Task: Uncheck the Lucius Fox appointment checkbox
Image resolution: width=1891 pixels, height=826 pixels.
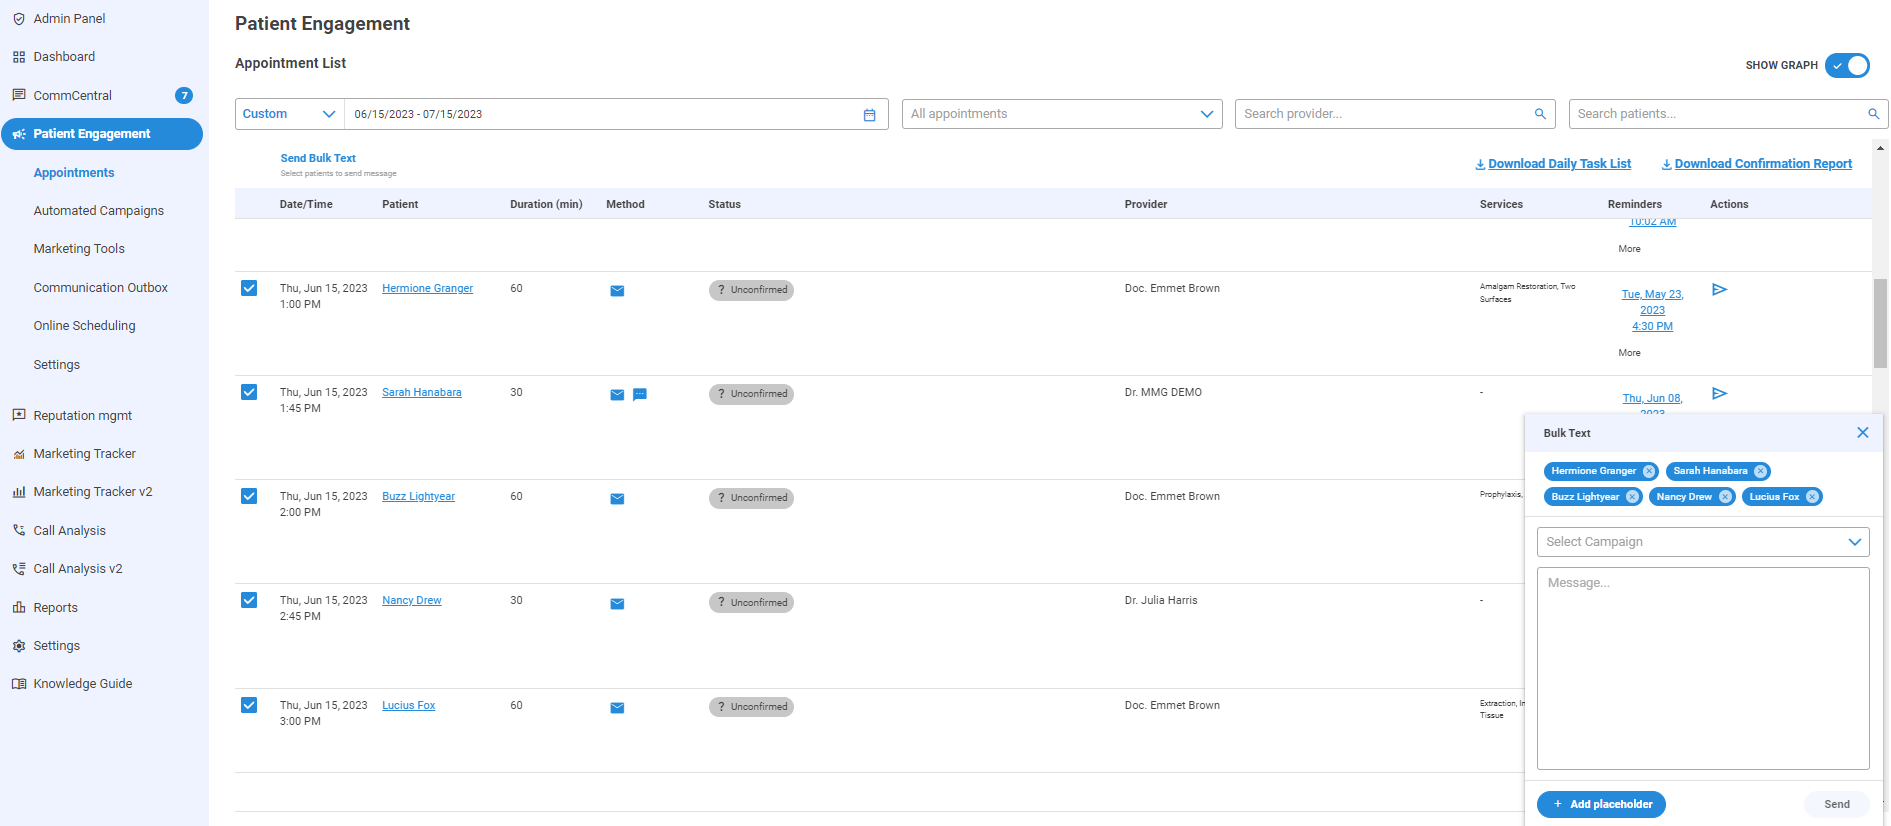Action: point(249,705)
